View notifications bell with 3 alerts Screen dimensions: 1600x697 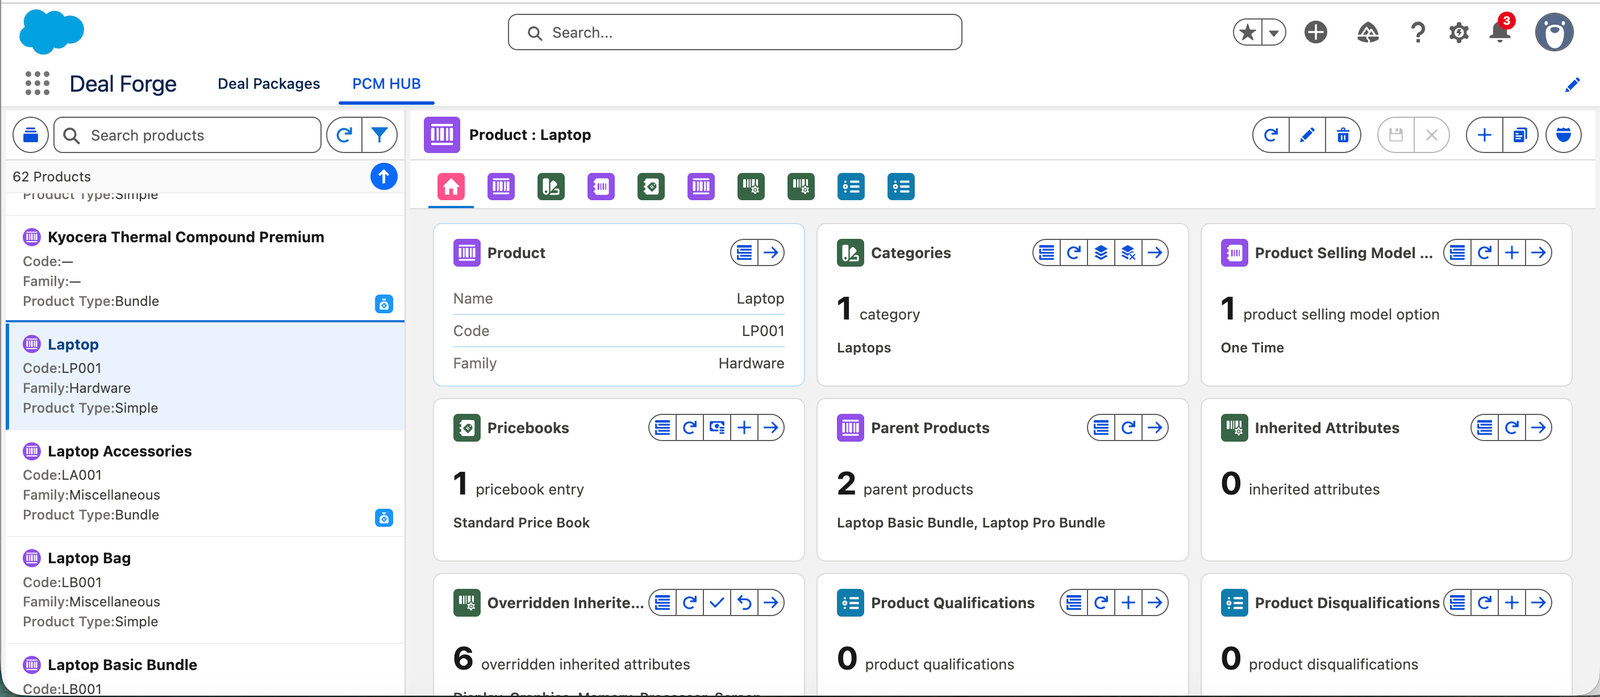click(1500, 31)
